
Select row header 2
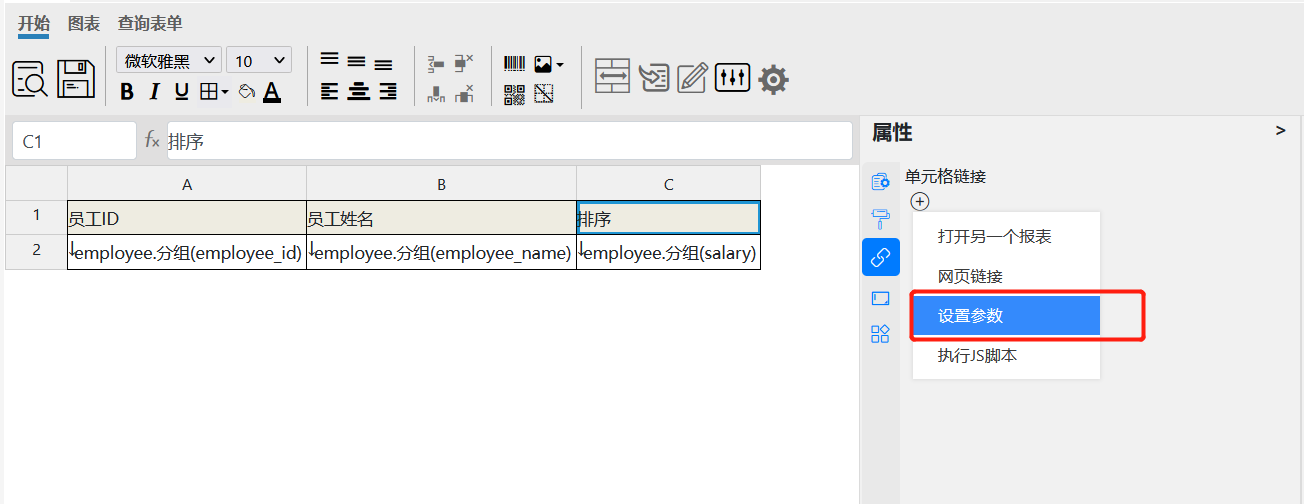(x=36, y=252)
